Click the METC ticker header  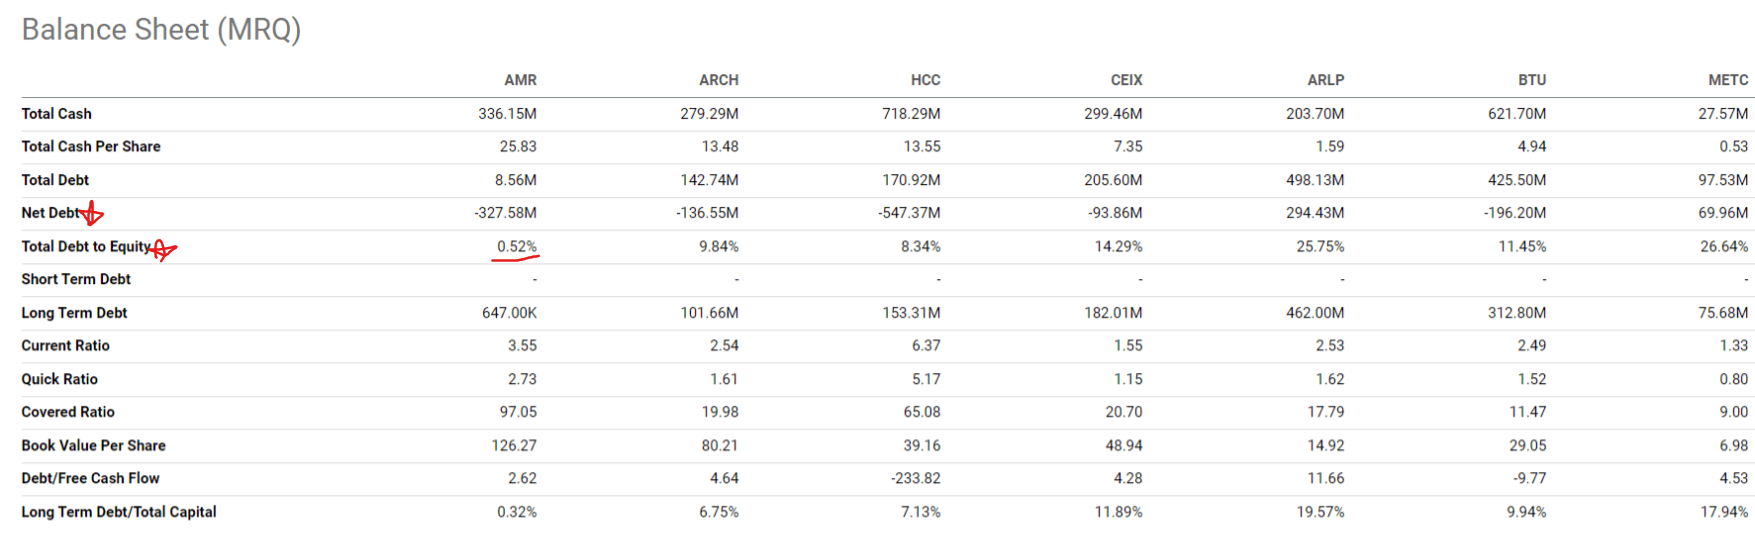coord(1728,80)
